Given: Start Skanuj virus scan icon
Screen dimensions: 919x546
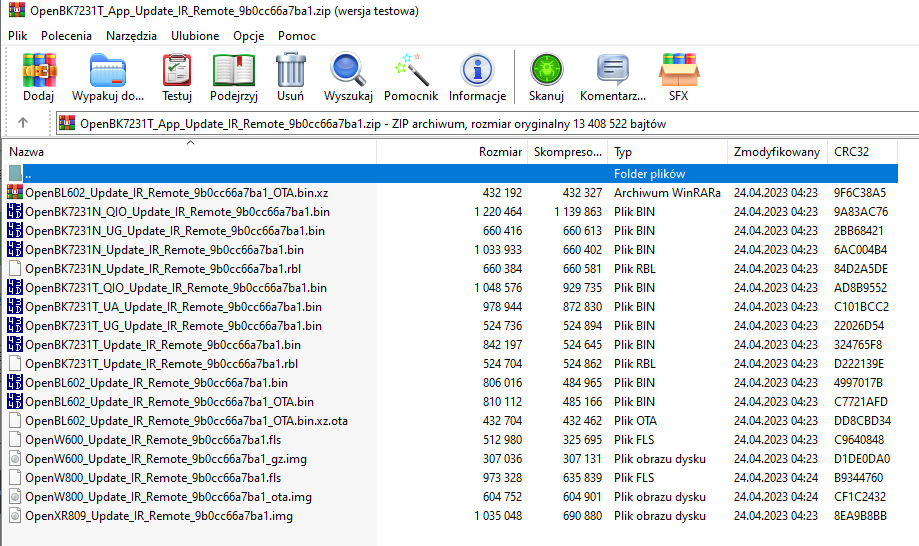Looking at the screenshot, I should (546, 70).
